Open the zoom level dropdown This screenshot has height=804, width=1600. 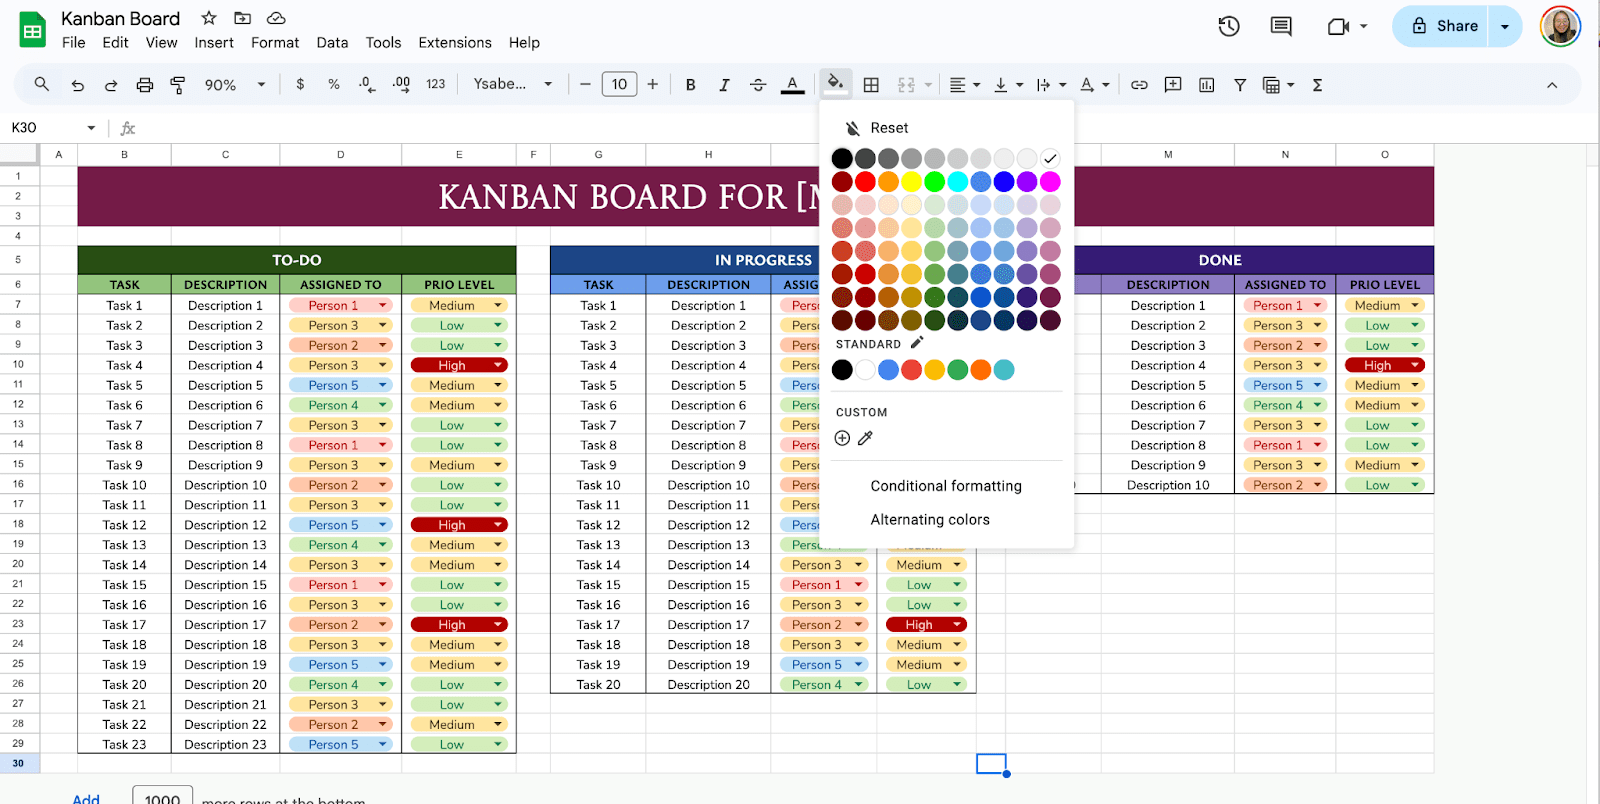pos(235,85)
